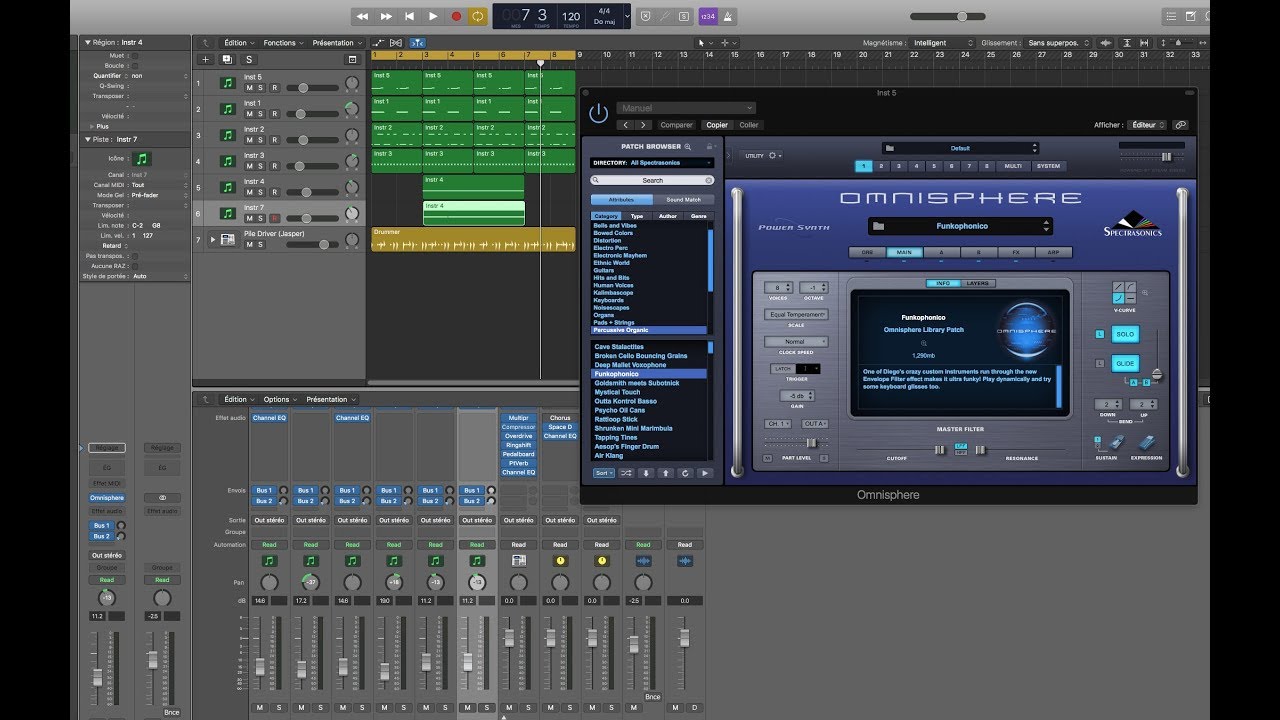The image size is (1280, 720).
Task: Select the pointer tool menu in tracks area
Action: (704, 43)
